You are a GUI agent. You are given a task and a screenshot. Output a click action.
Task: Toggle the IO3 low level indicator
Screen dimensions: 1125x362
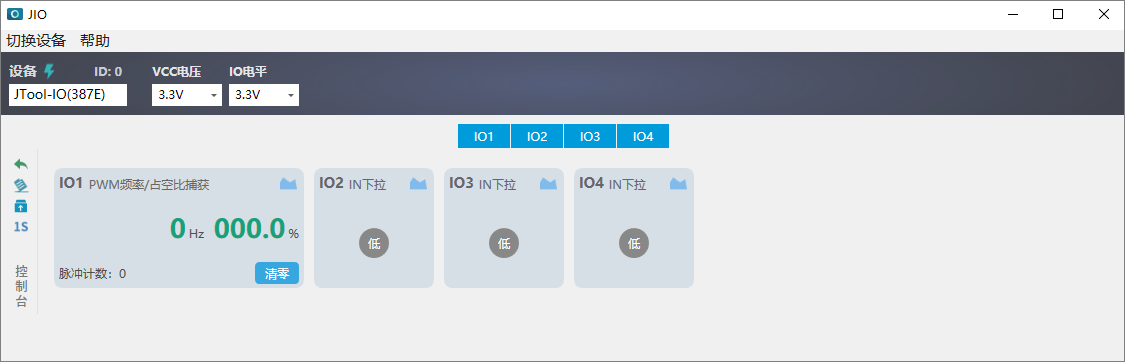[504, 243]
